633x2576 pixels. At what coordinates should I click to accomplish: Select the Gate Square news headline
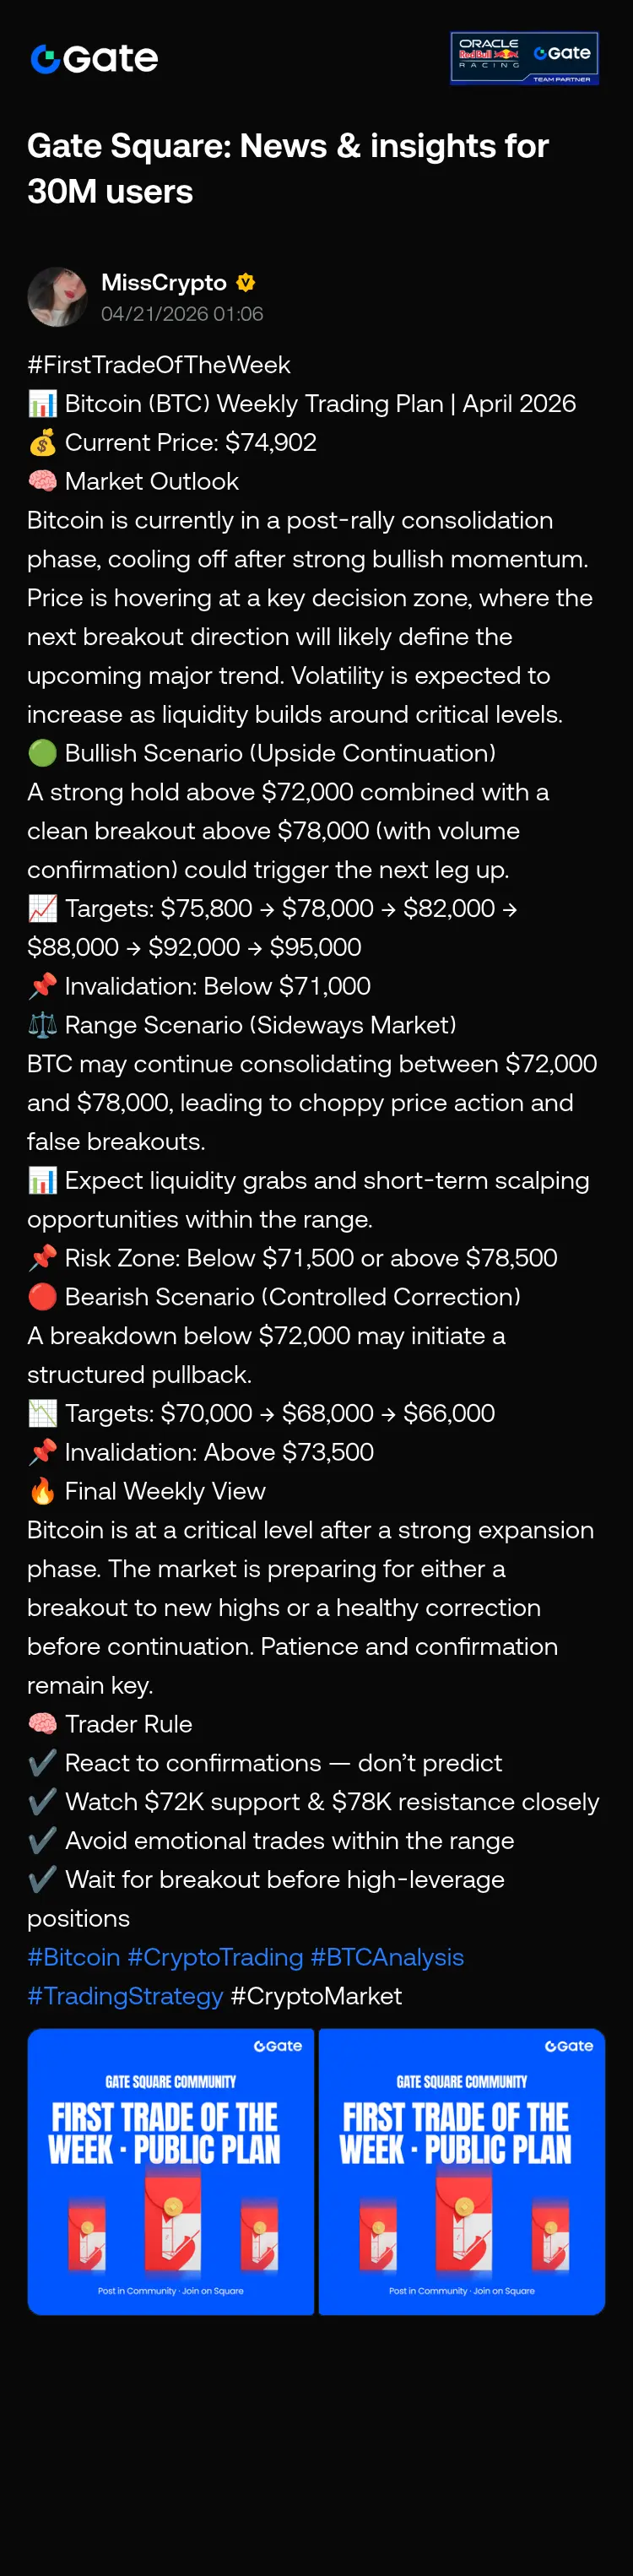click(x=288, y=168)
